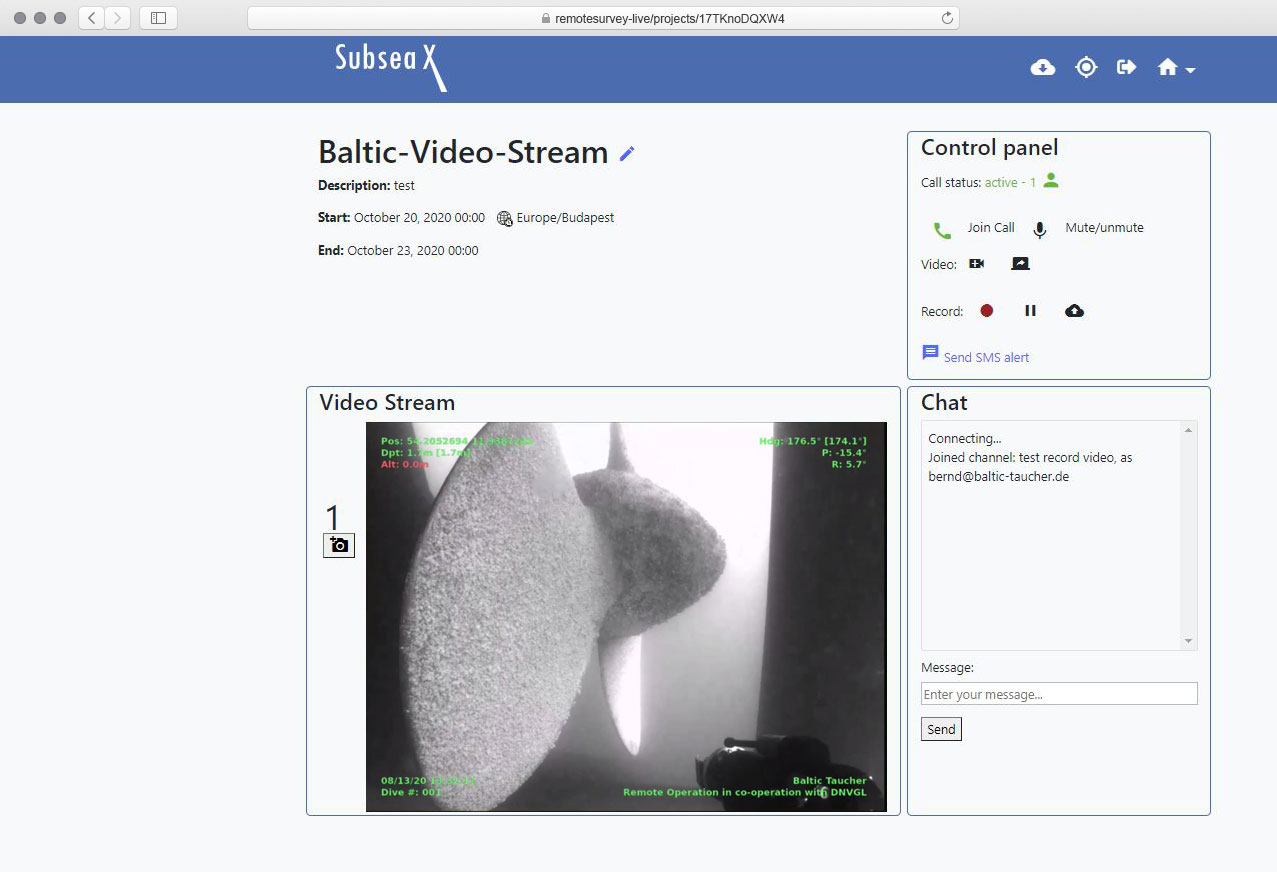Upload the recording to the cloud
This screenshot has height=872, width=1277.
[x=1074, y=310]
